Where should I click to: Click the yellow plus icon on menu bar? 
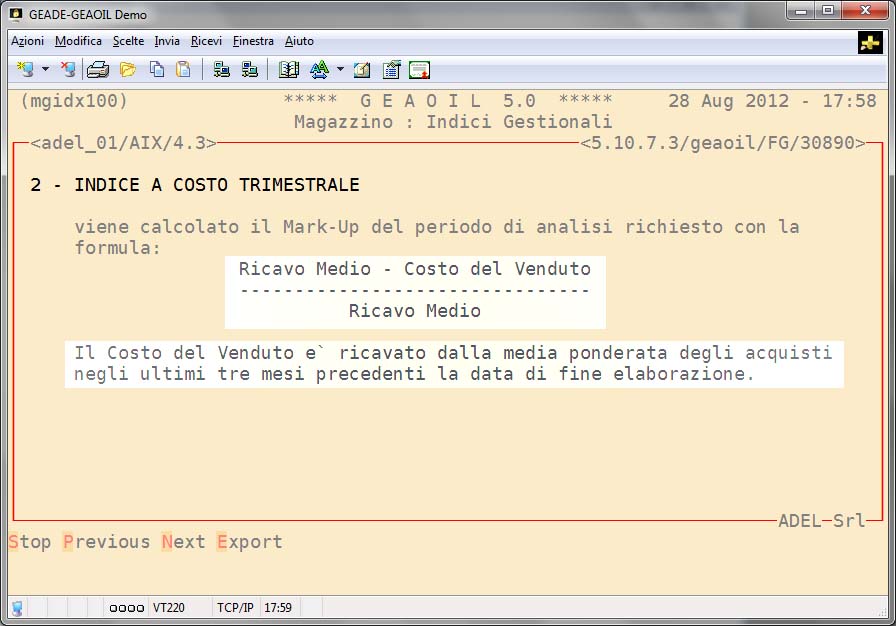869,42
